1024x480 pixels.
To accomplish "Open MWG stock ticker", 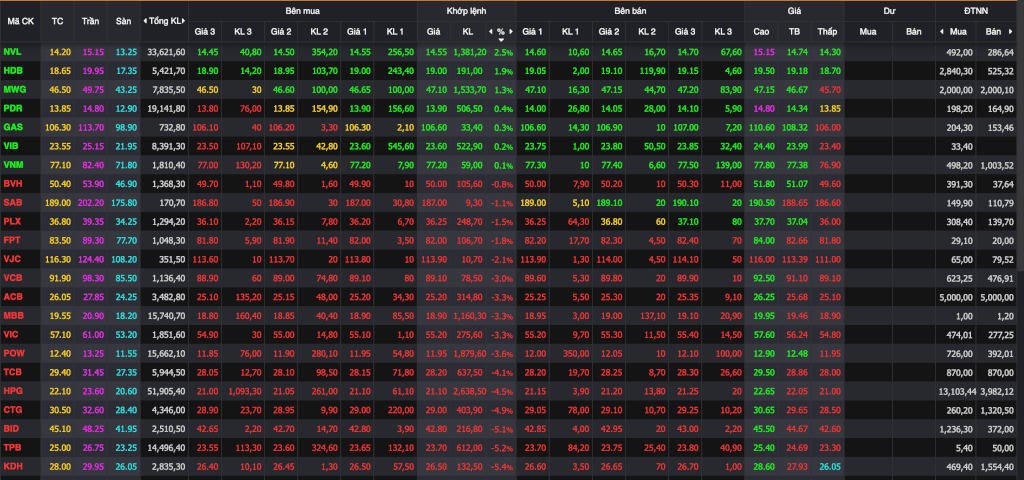I will (14, 89).
